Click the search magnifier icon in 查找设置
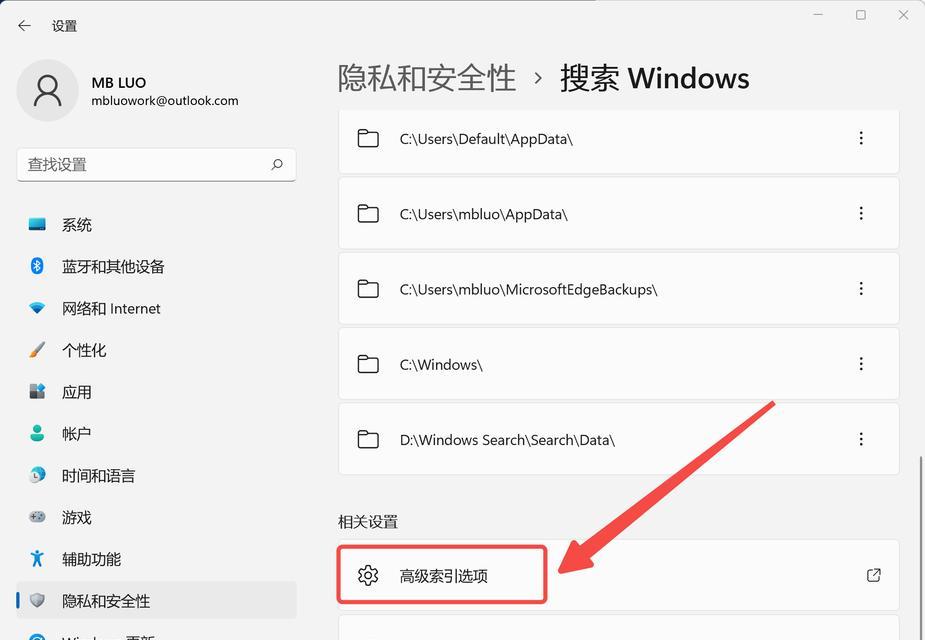 click(x=277, y=165)
